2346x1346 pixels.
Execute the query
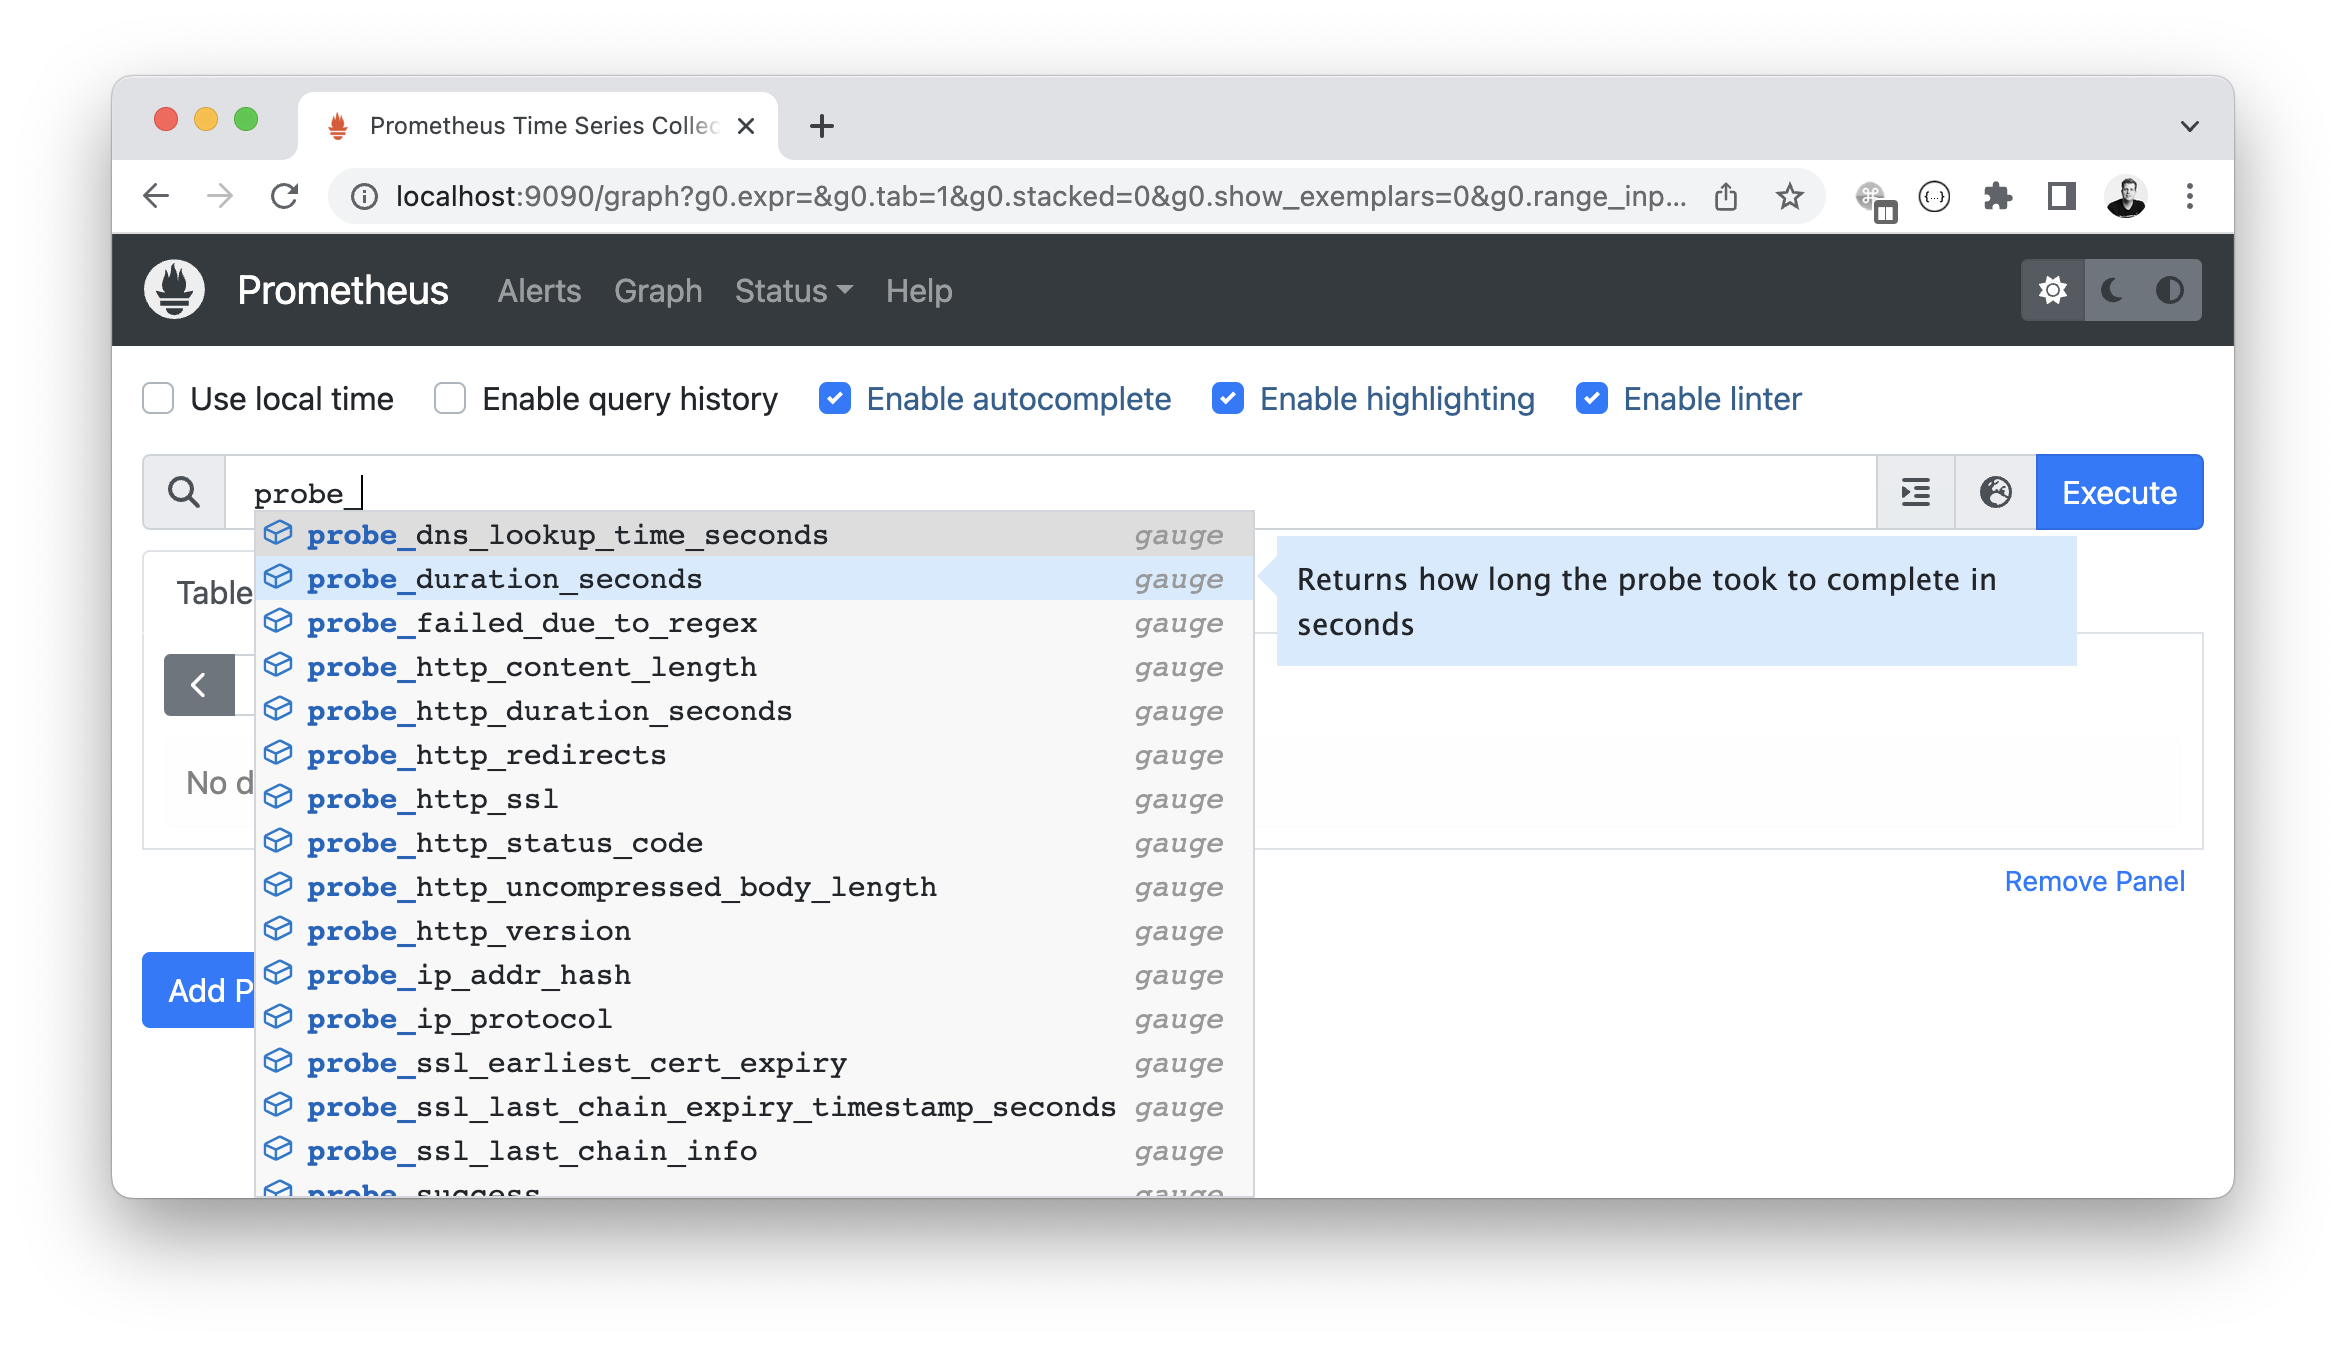pos(2119,492)
